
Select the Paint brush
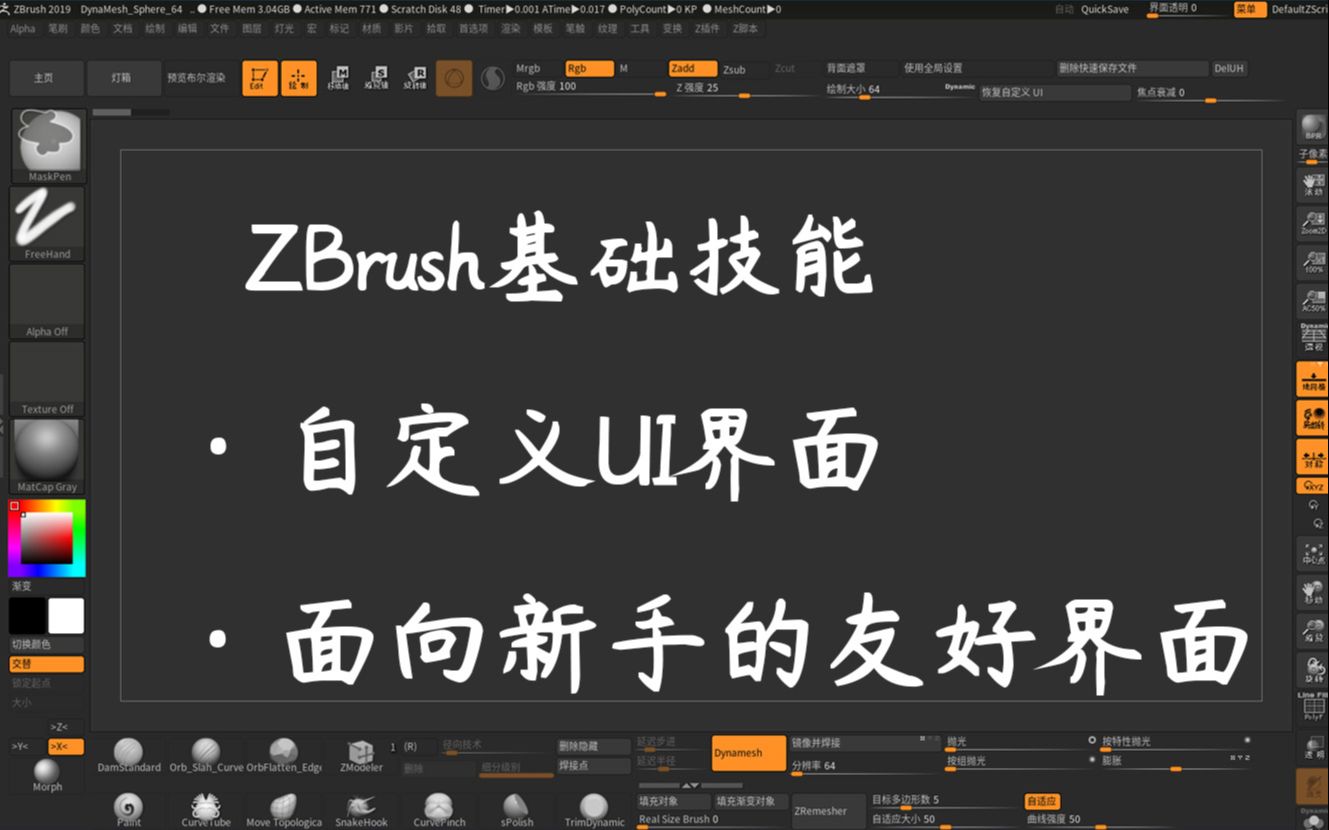pos(128,811)
